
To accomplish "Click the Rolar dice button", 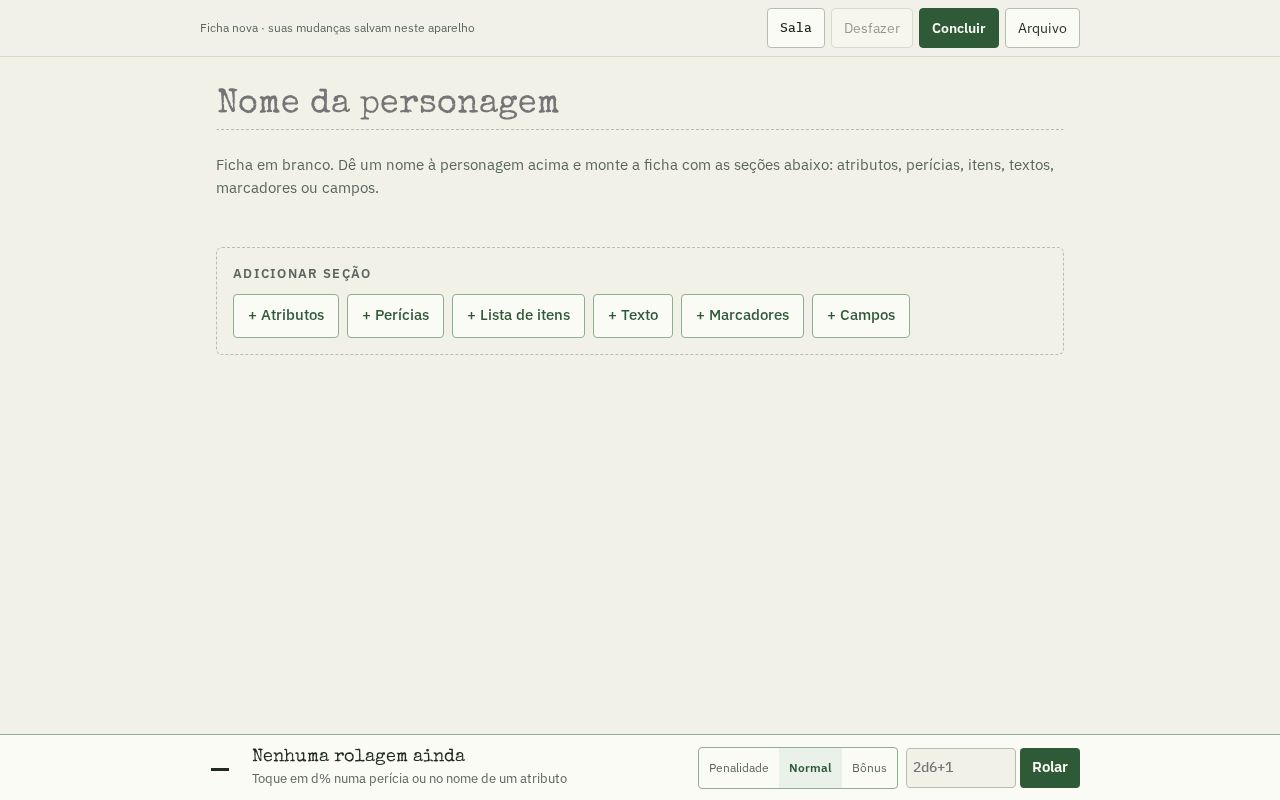I will (x=1050, y=768).
